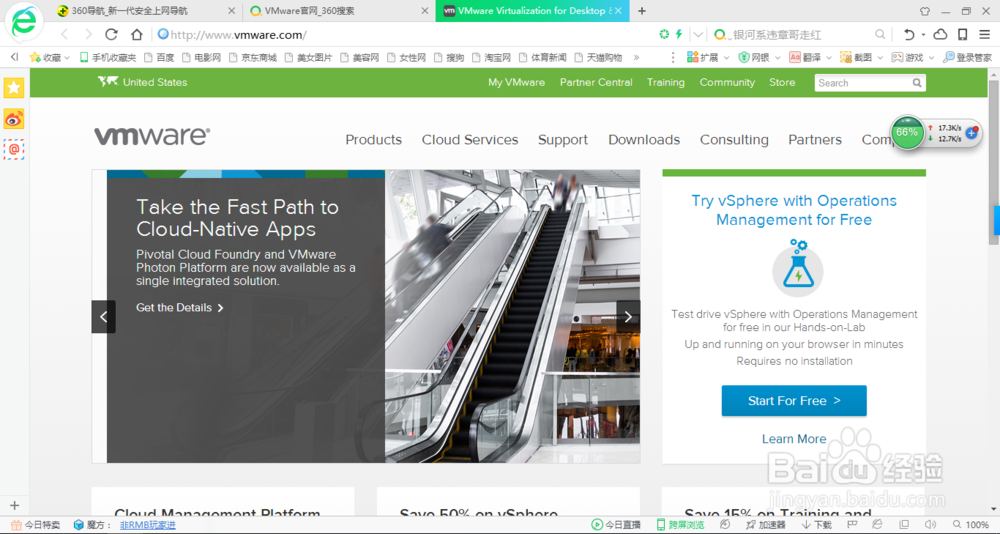
Task: Open the new tab plus button
Action: [642, 11]
